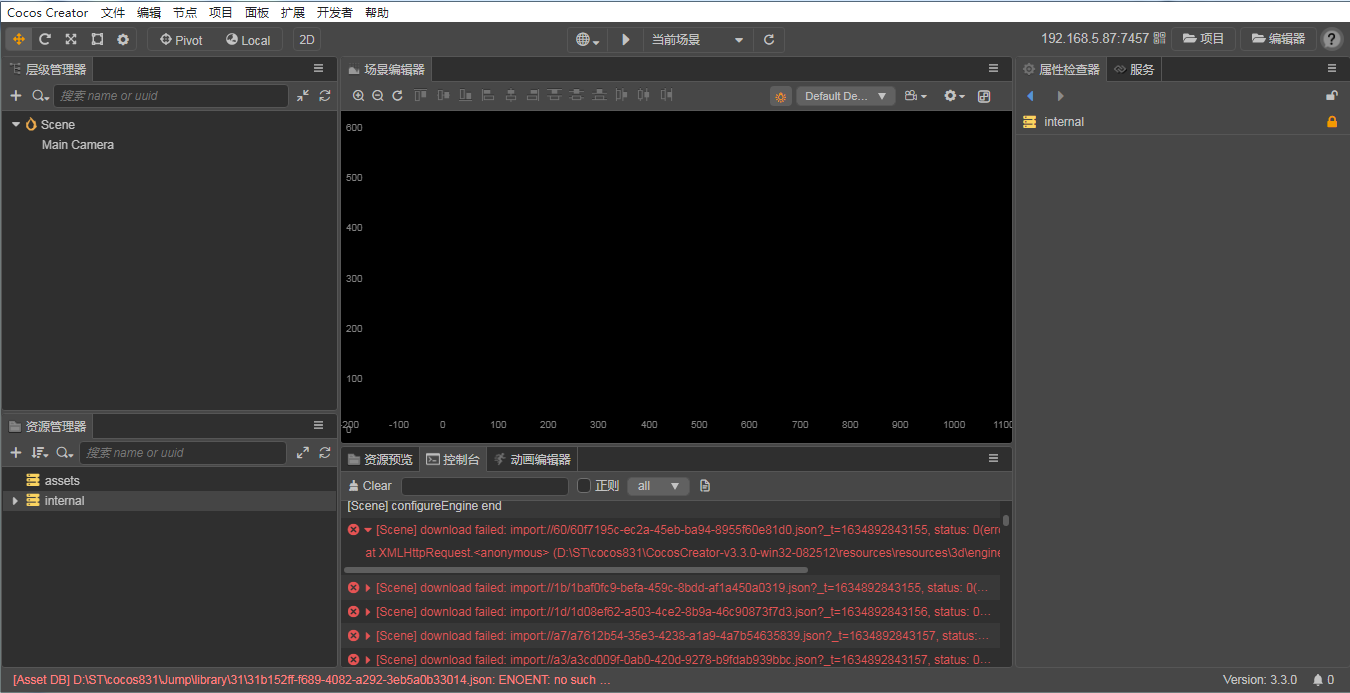
Task: Select the Move transform tool
Action: click(x=19, y=39)
